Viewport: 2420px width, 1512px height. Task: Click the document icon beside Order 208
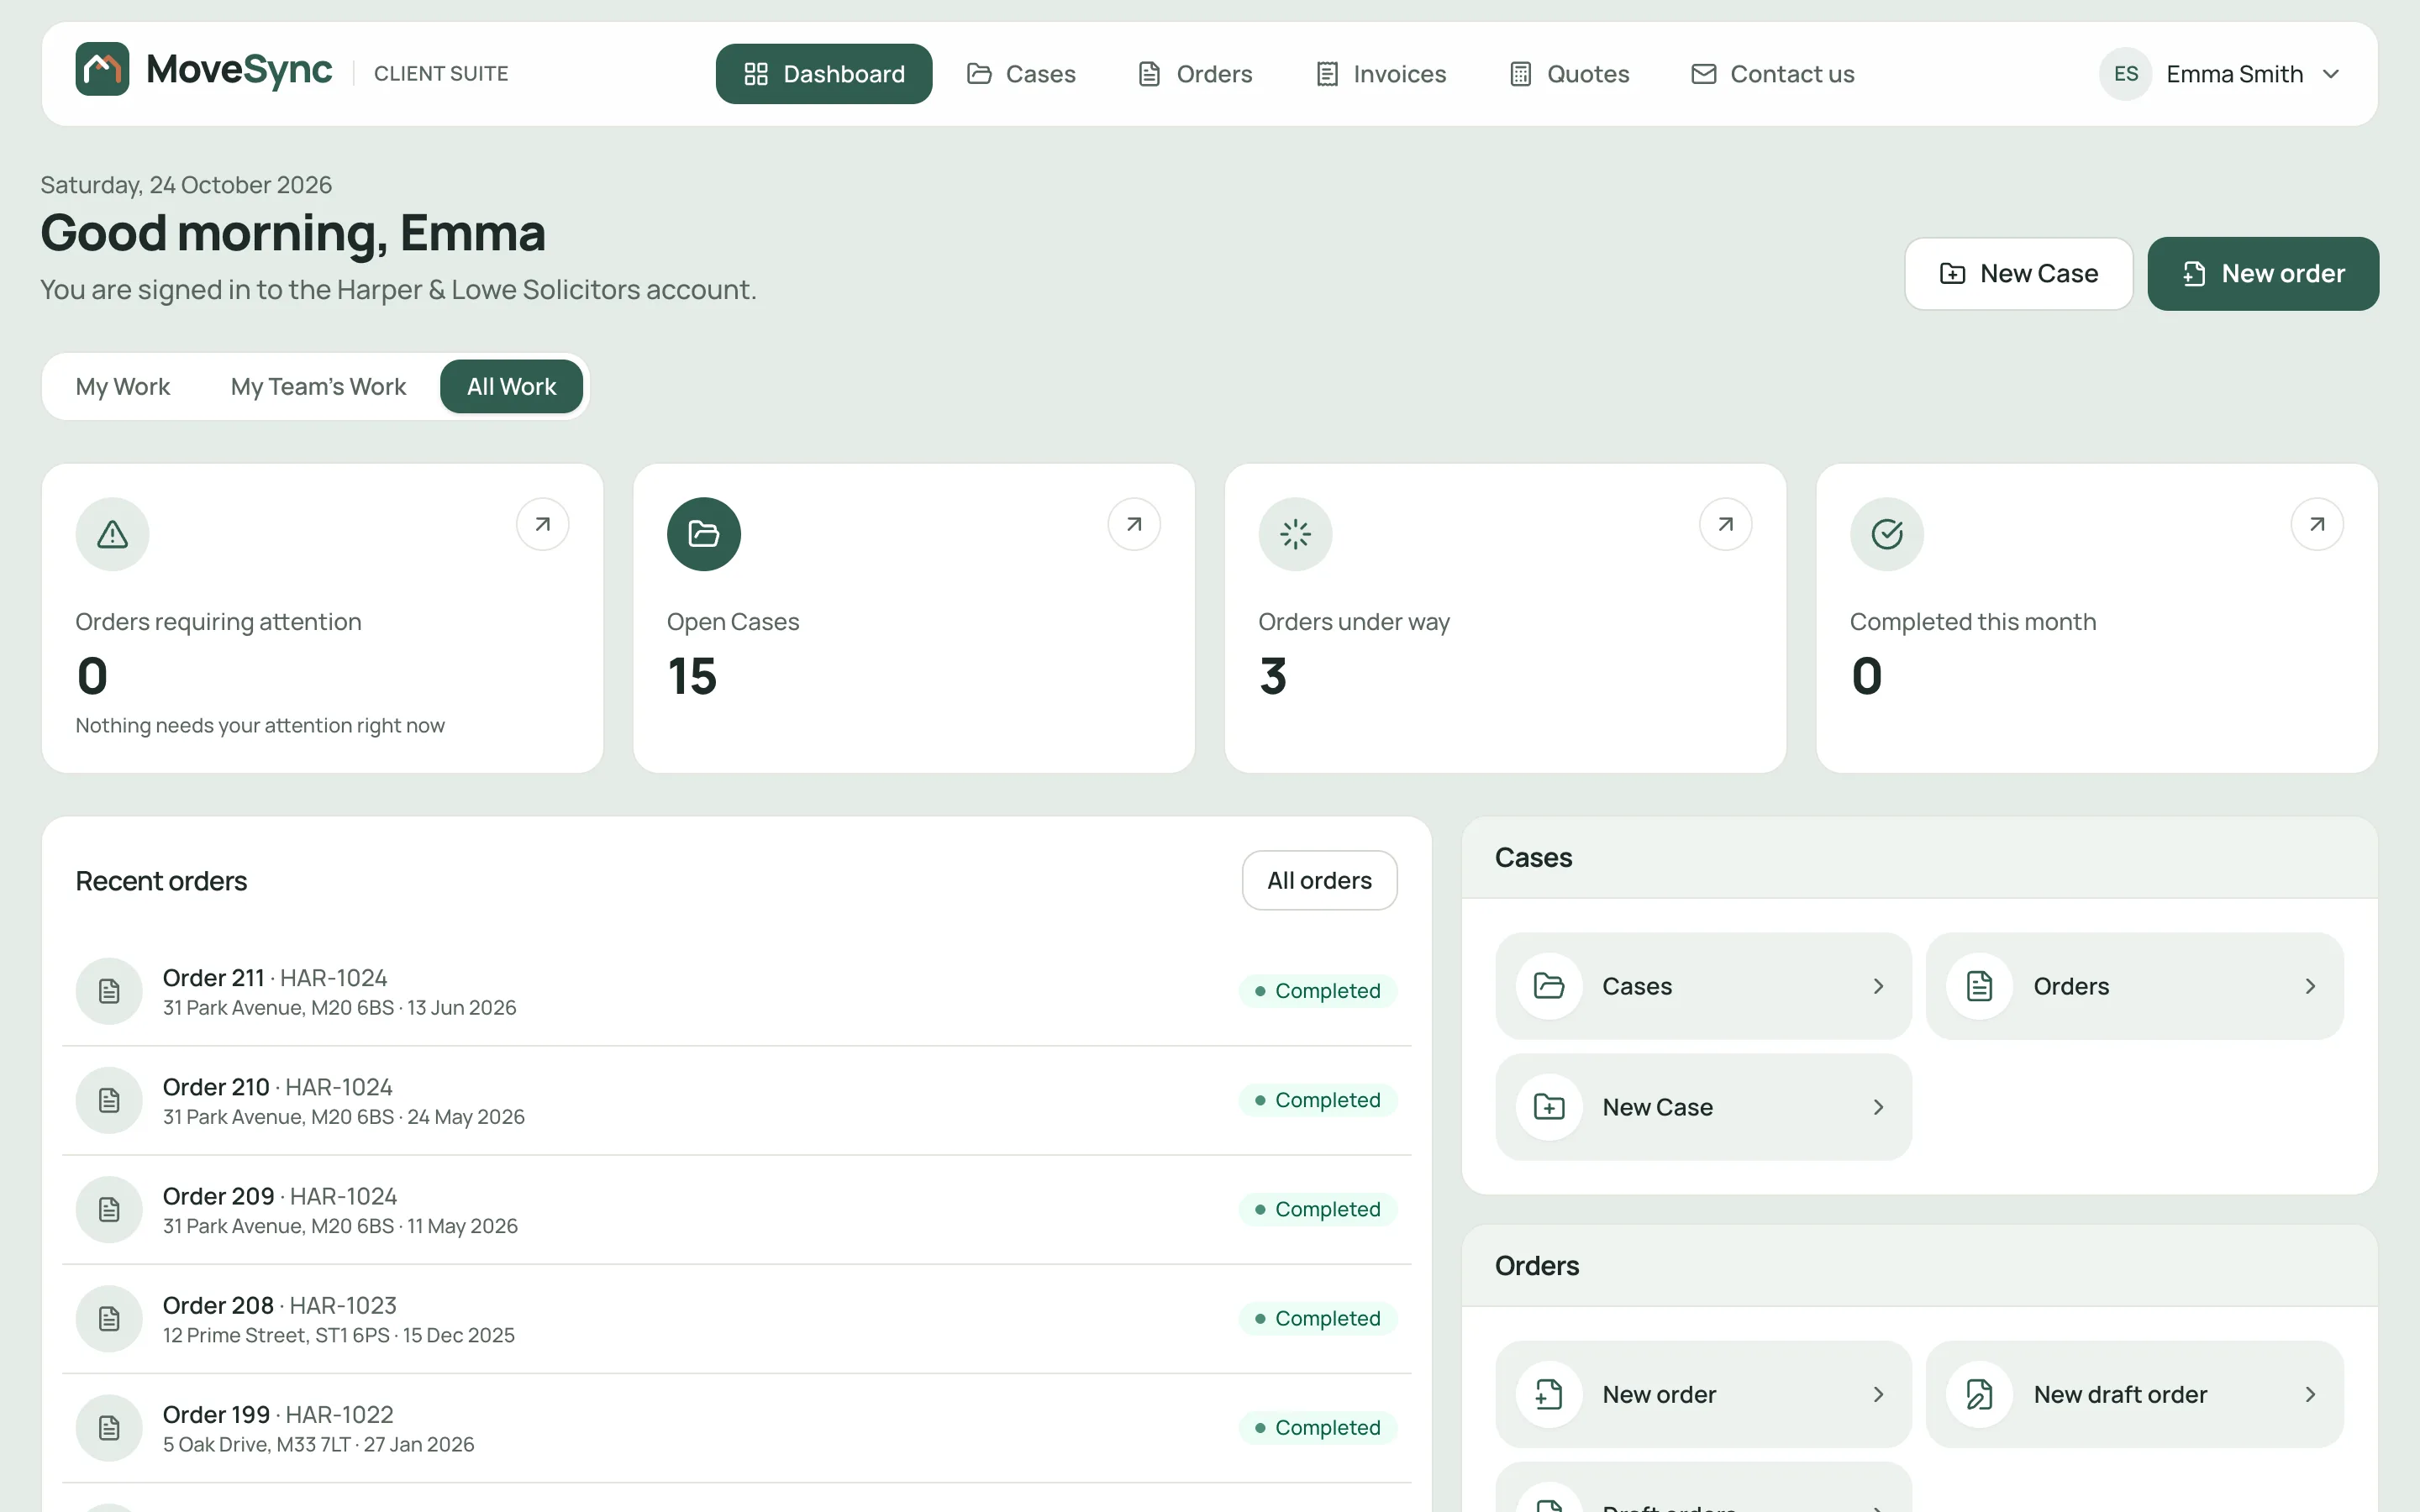pyautogui.click(x=109, y=1318)
